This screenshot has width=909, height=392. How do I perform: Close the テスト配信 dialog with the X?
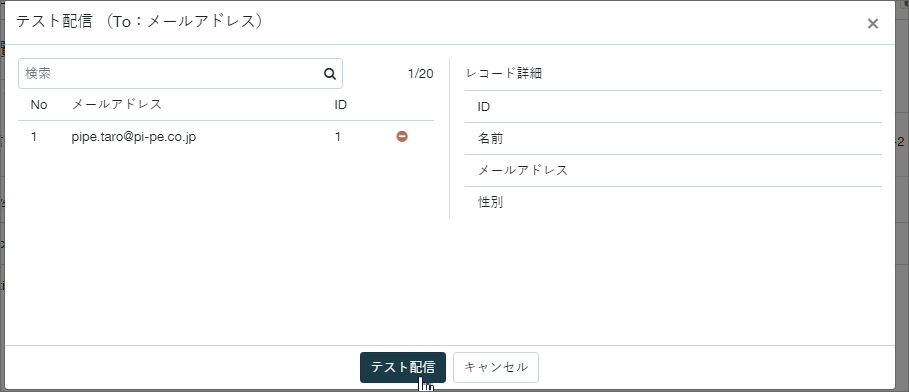[x=872, y=24]
